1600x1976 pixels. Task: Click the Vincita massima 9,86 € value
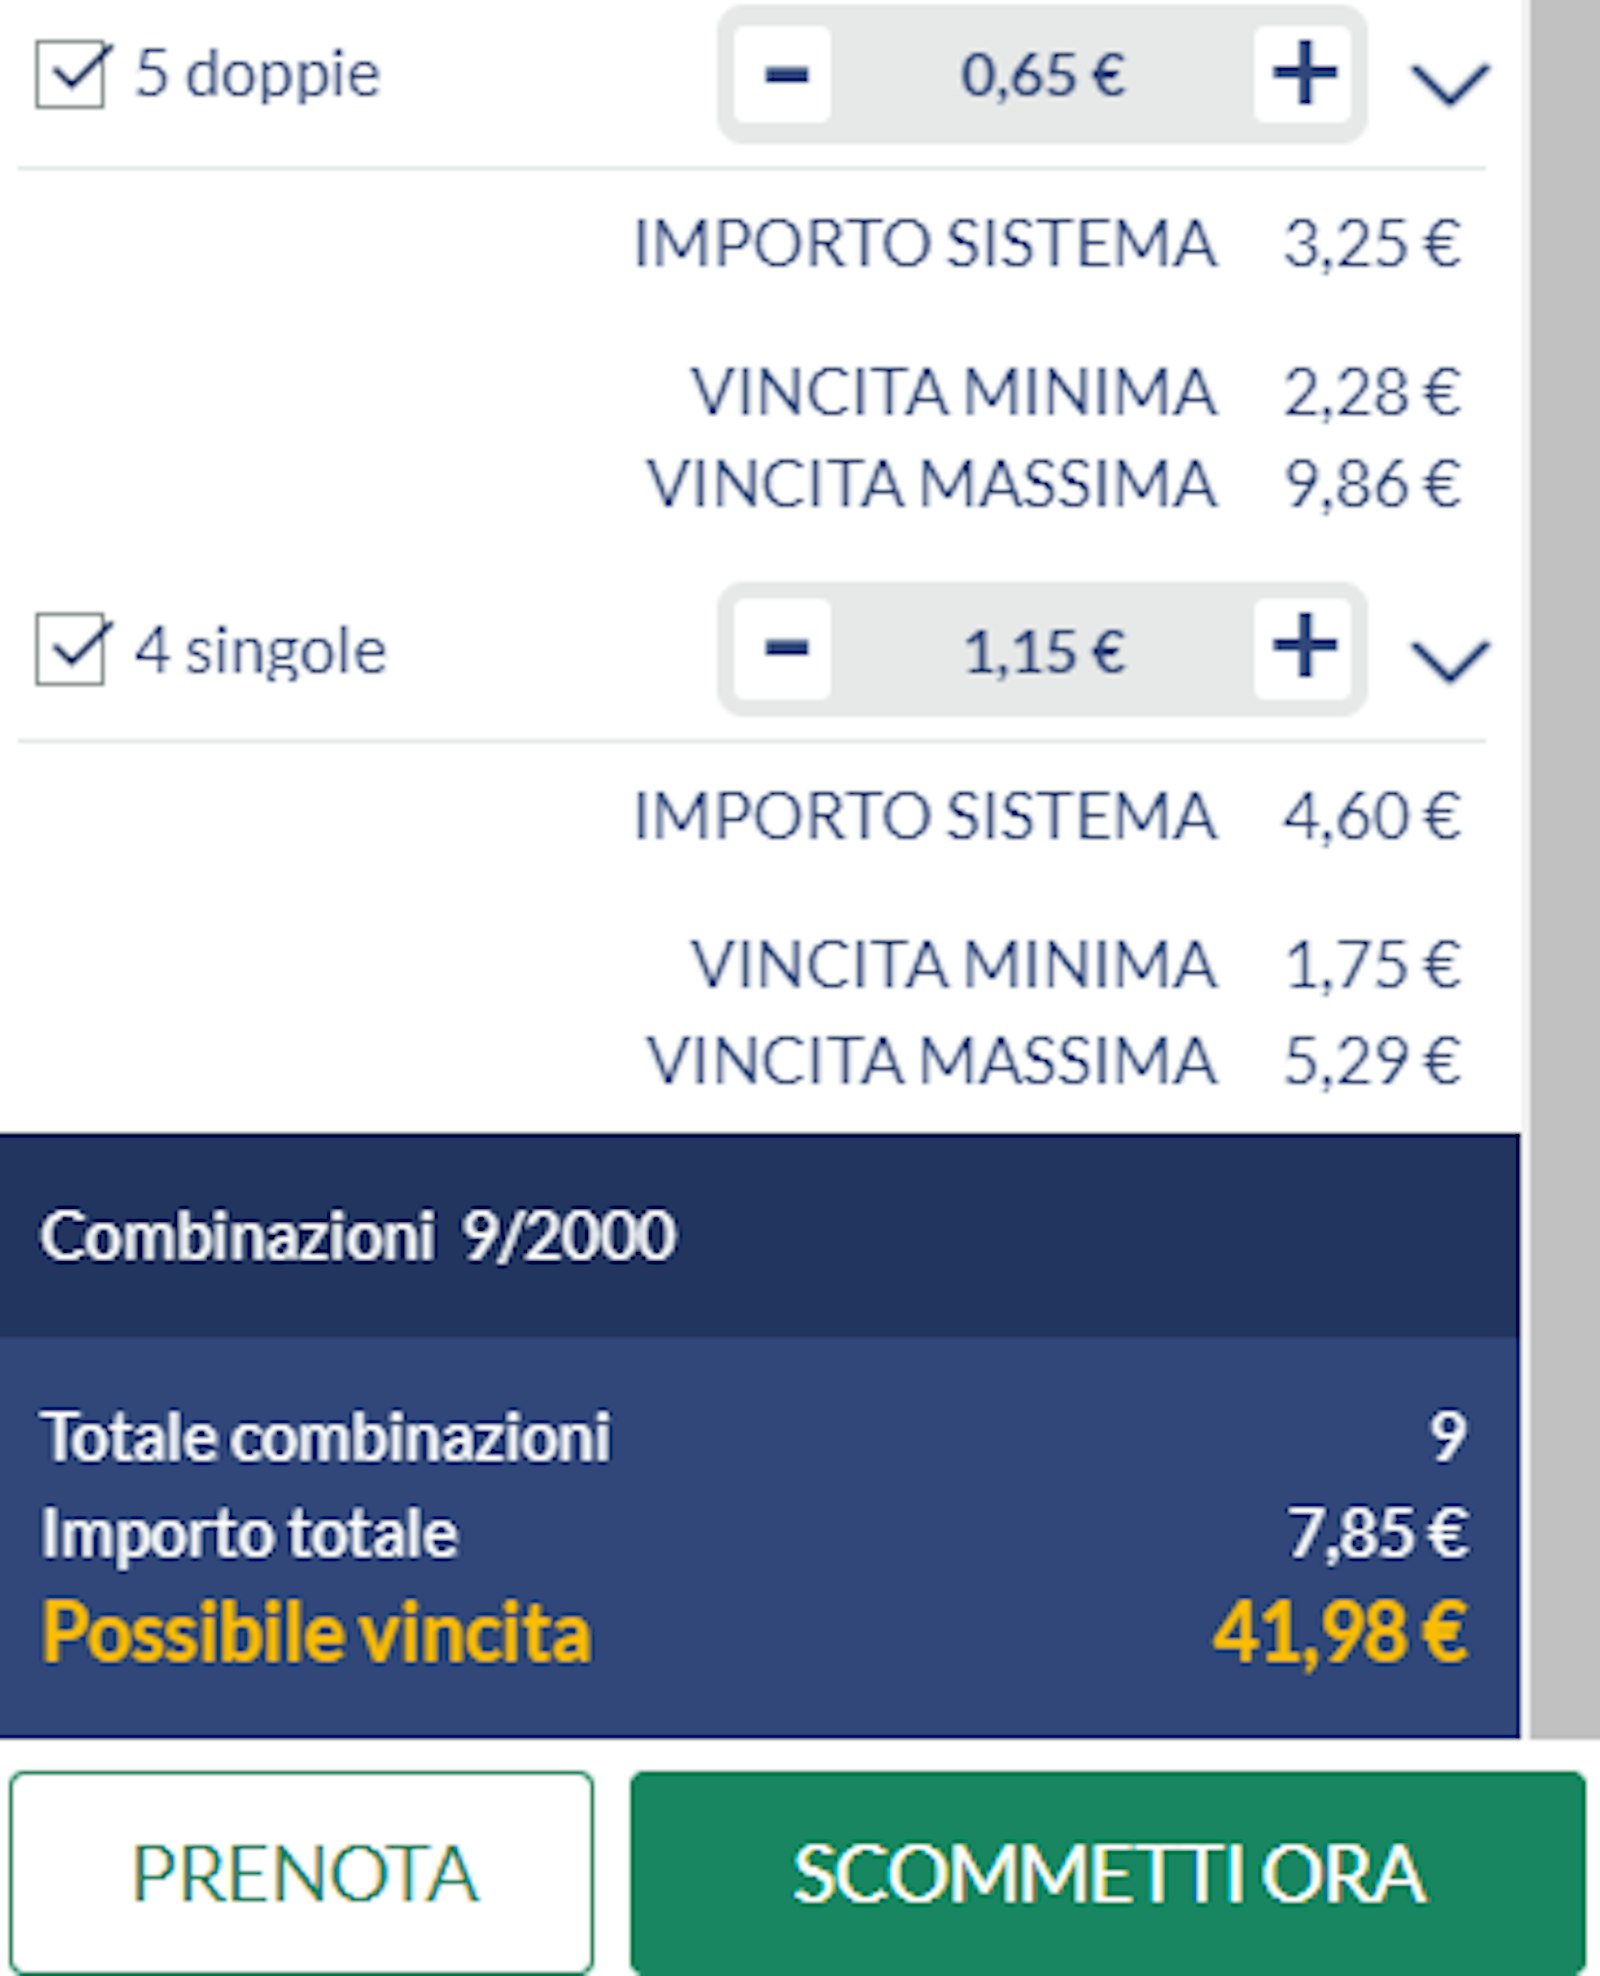[1372, 485]
